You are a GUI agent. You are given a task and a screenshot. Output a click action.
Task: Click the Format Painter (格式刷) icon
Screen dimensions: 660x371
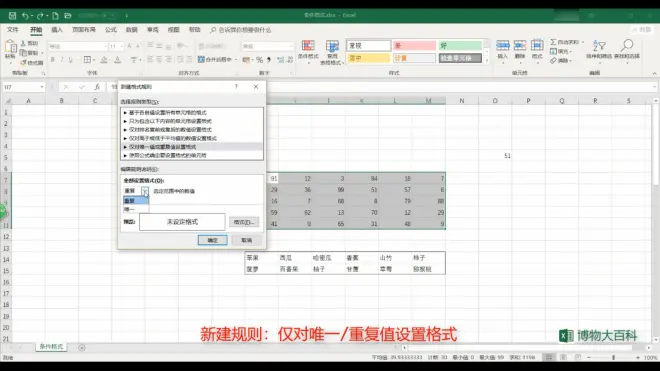click(x=23, y=62)
